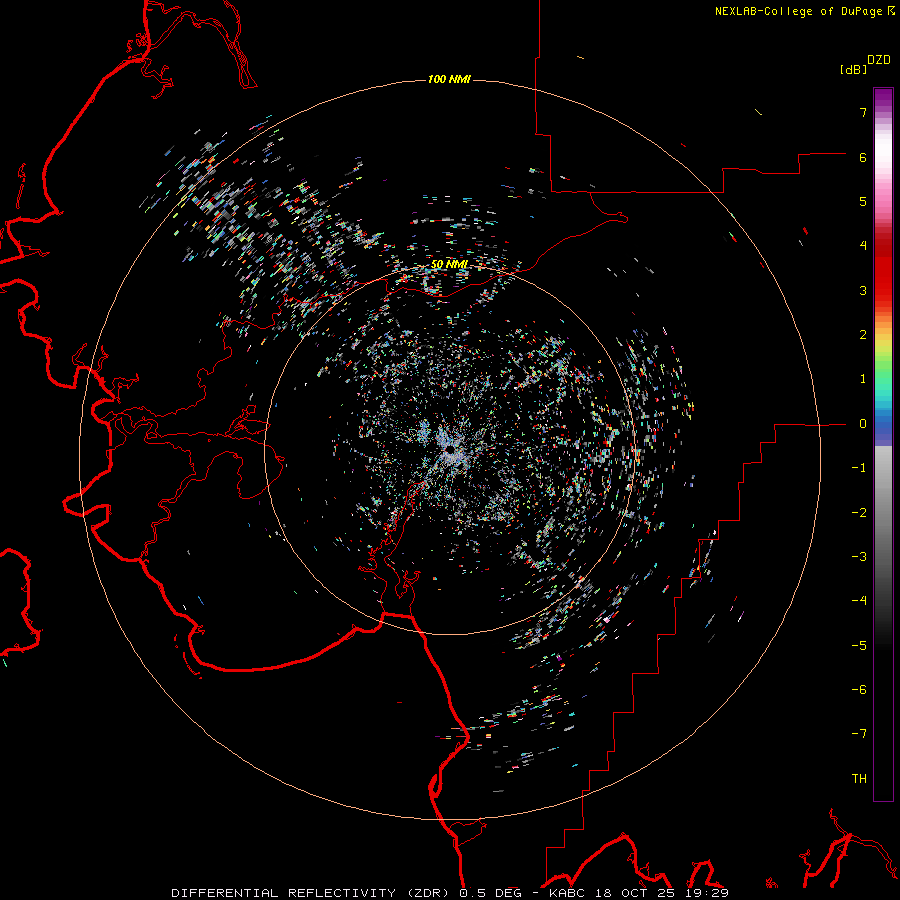
Task: Click the -6 dB legend value
Action: 859,690
